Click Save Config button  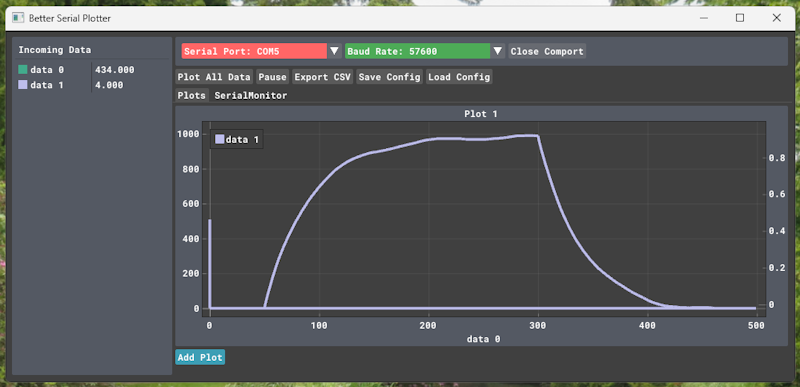point(389,77)
